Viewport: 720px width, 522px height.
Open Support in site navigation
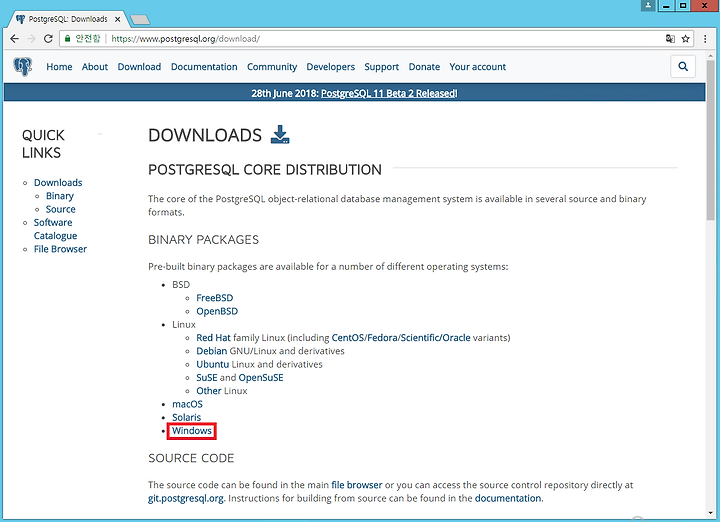[x=382, y=67]
